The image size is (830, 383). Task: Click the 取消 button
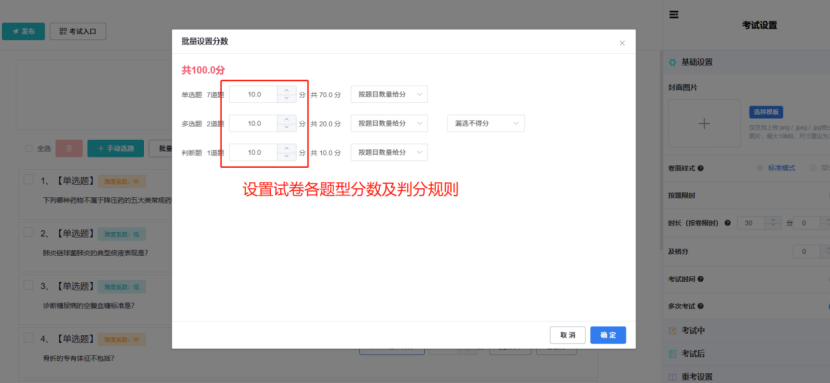pyautogui.click(x=567, y=335)
